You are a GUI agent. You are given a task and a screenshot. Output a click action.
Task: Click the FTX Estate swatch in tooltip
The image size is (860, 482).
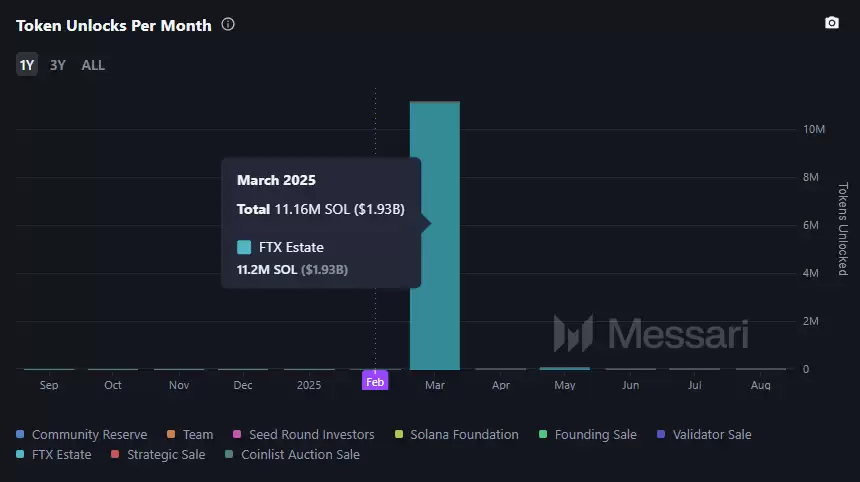click(244, 247)
